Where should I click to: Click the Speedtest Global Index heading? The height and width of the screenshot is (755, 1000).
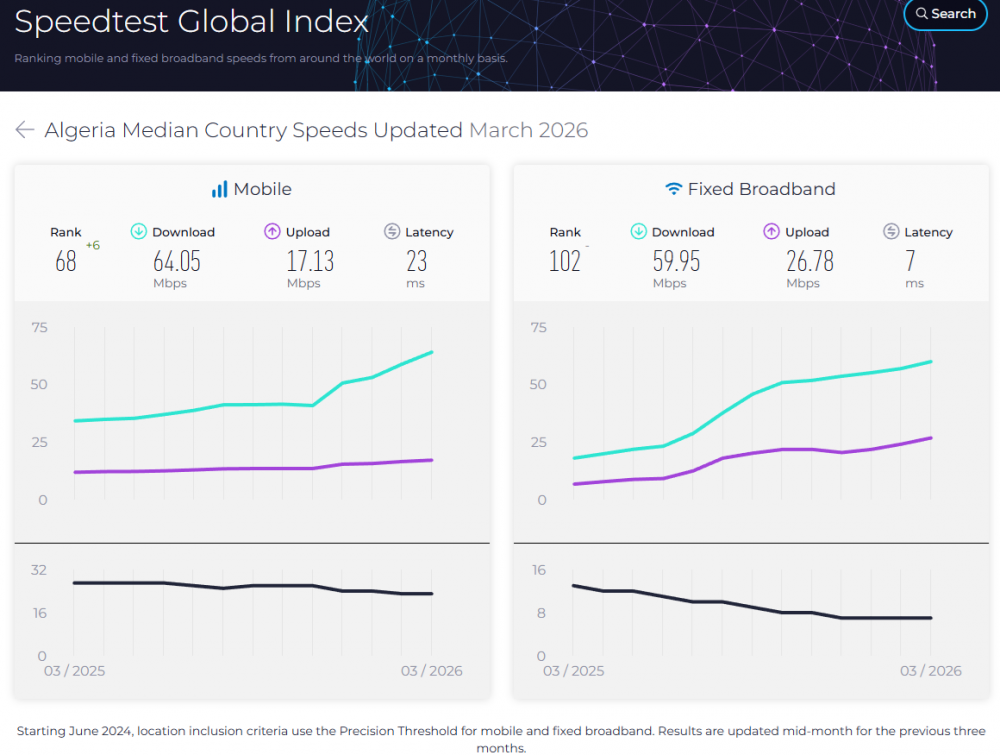pos(192,22)
